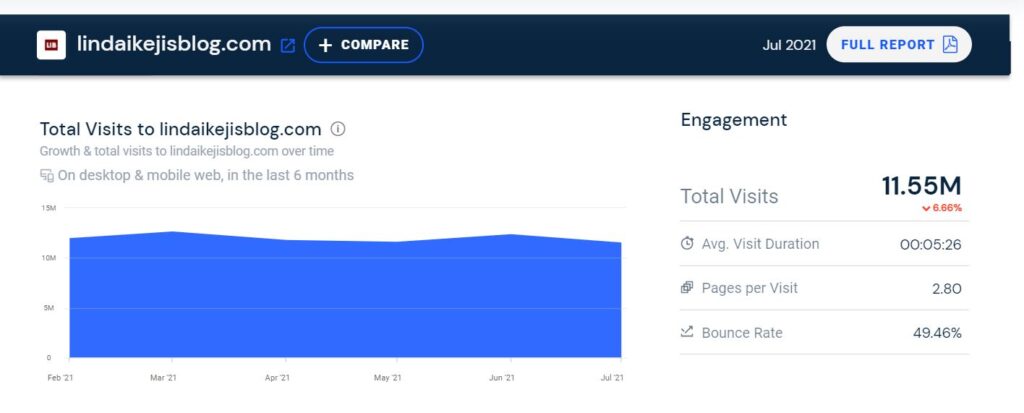The image size is (1024, 413).
Task: Click the lindaikejisblog.com domain title
Action: [174, 44]
